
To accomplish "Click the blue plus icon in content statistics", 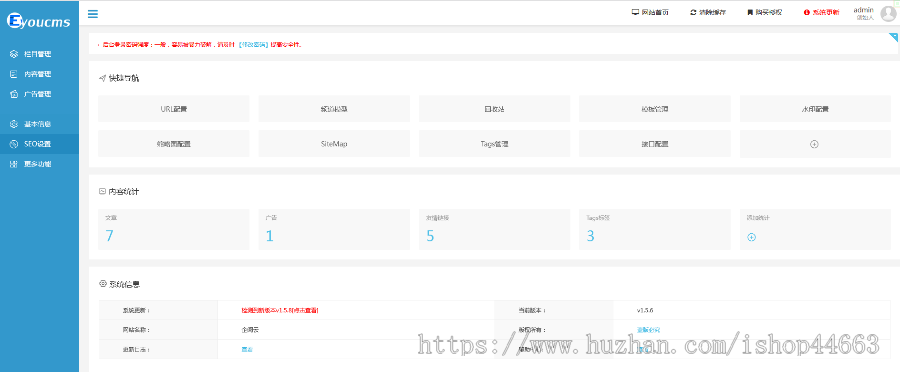I will tap(751, 237).
